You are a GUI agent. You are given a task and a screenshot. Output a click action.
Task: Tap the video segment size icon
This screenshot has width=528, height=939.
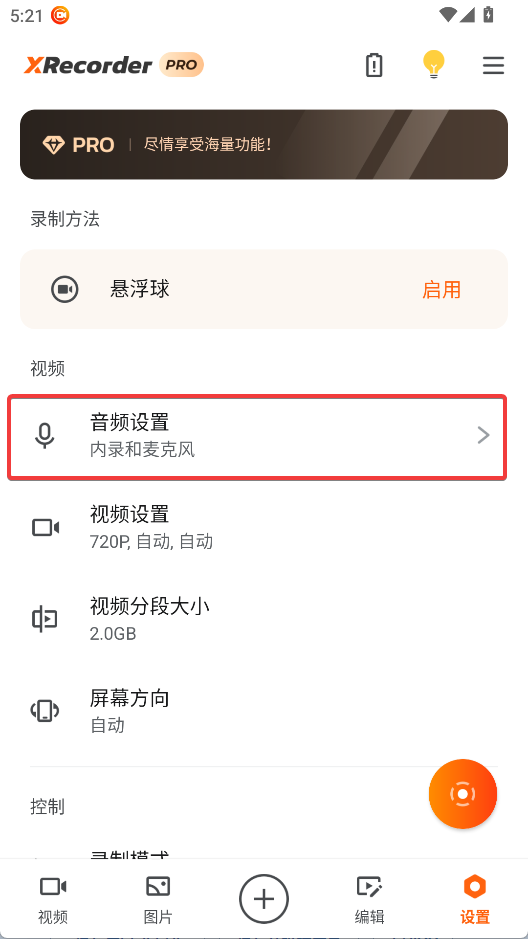tap(45, 619)
